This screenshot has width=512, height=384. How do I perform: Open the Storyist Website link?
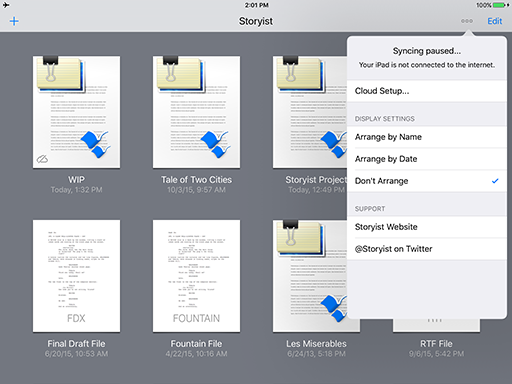[427, 227]
